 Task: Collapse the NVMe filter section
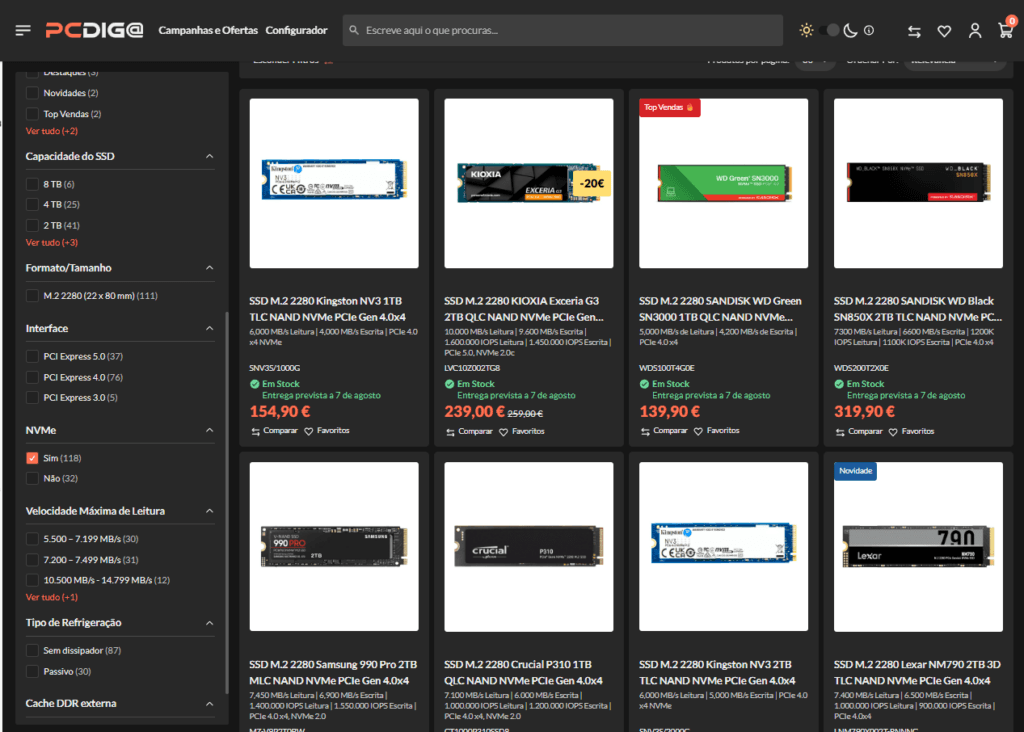(x=209, y=430)
